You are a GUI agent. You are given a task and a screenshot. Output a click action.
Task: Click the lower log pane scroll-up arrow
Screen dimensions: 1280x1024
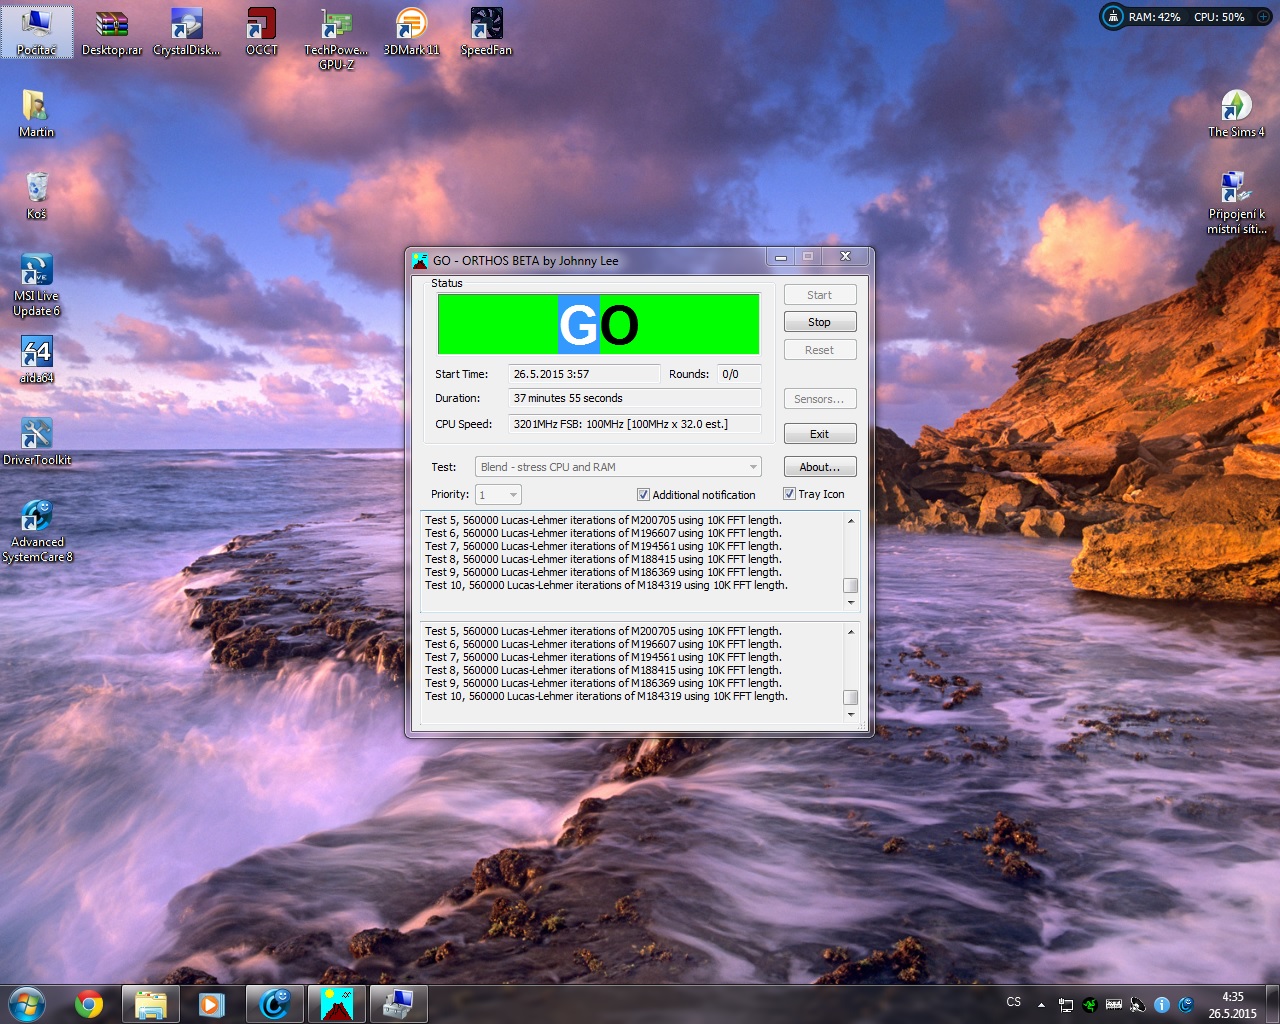pos(851,632)
